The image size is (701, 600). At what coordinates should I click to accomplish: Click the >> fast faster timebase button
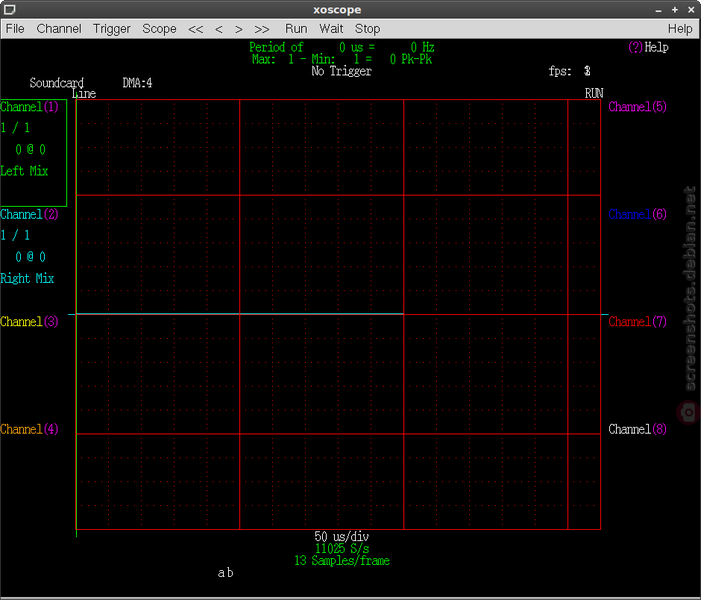(x=262, y=29)
